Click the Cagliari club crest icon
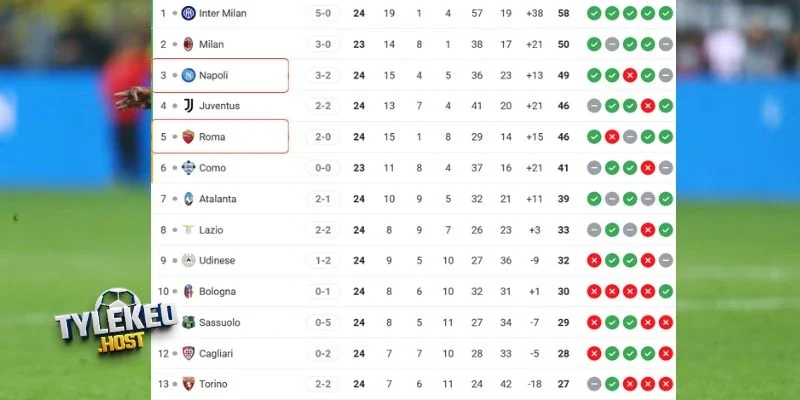 point(188,353)
